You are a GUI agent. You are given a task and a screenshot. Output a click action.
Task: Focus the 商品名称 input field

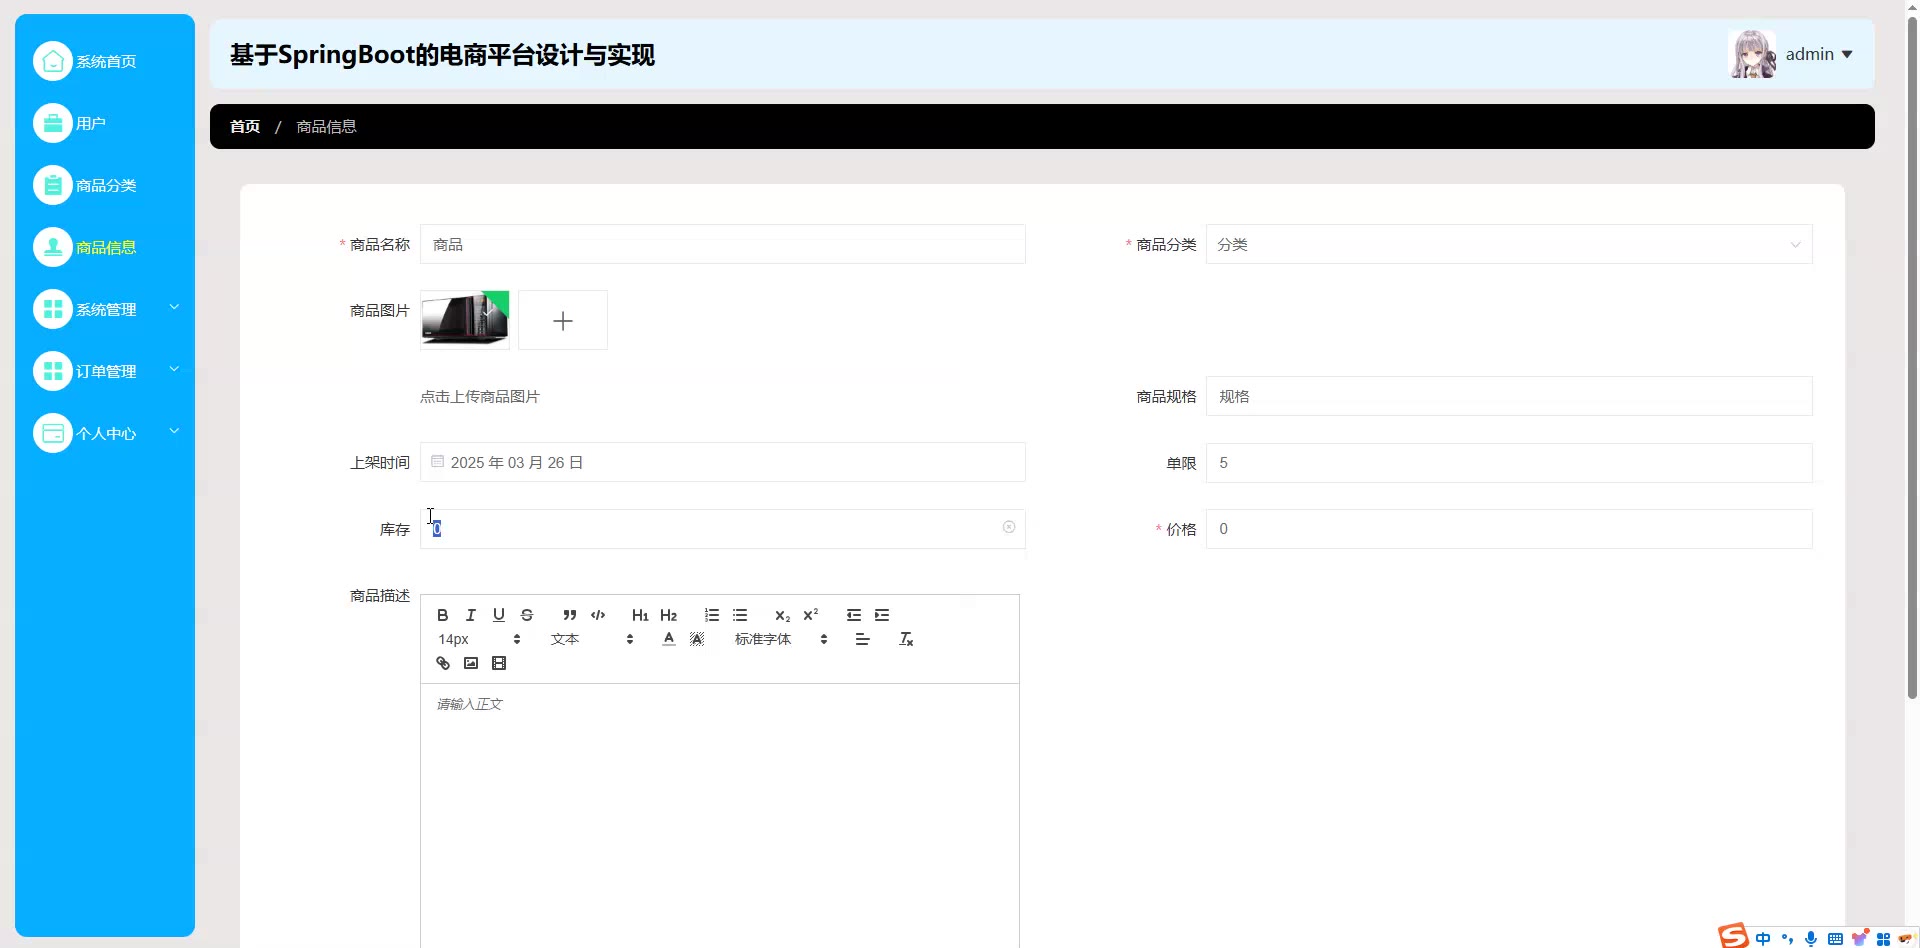coord(723,244)
